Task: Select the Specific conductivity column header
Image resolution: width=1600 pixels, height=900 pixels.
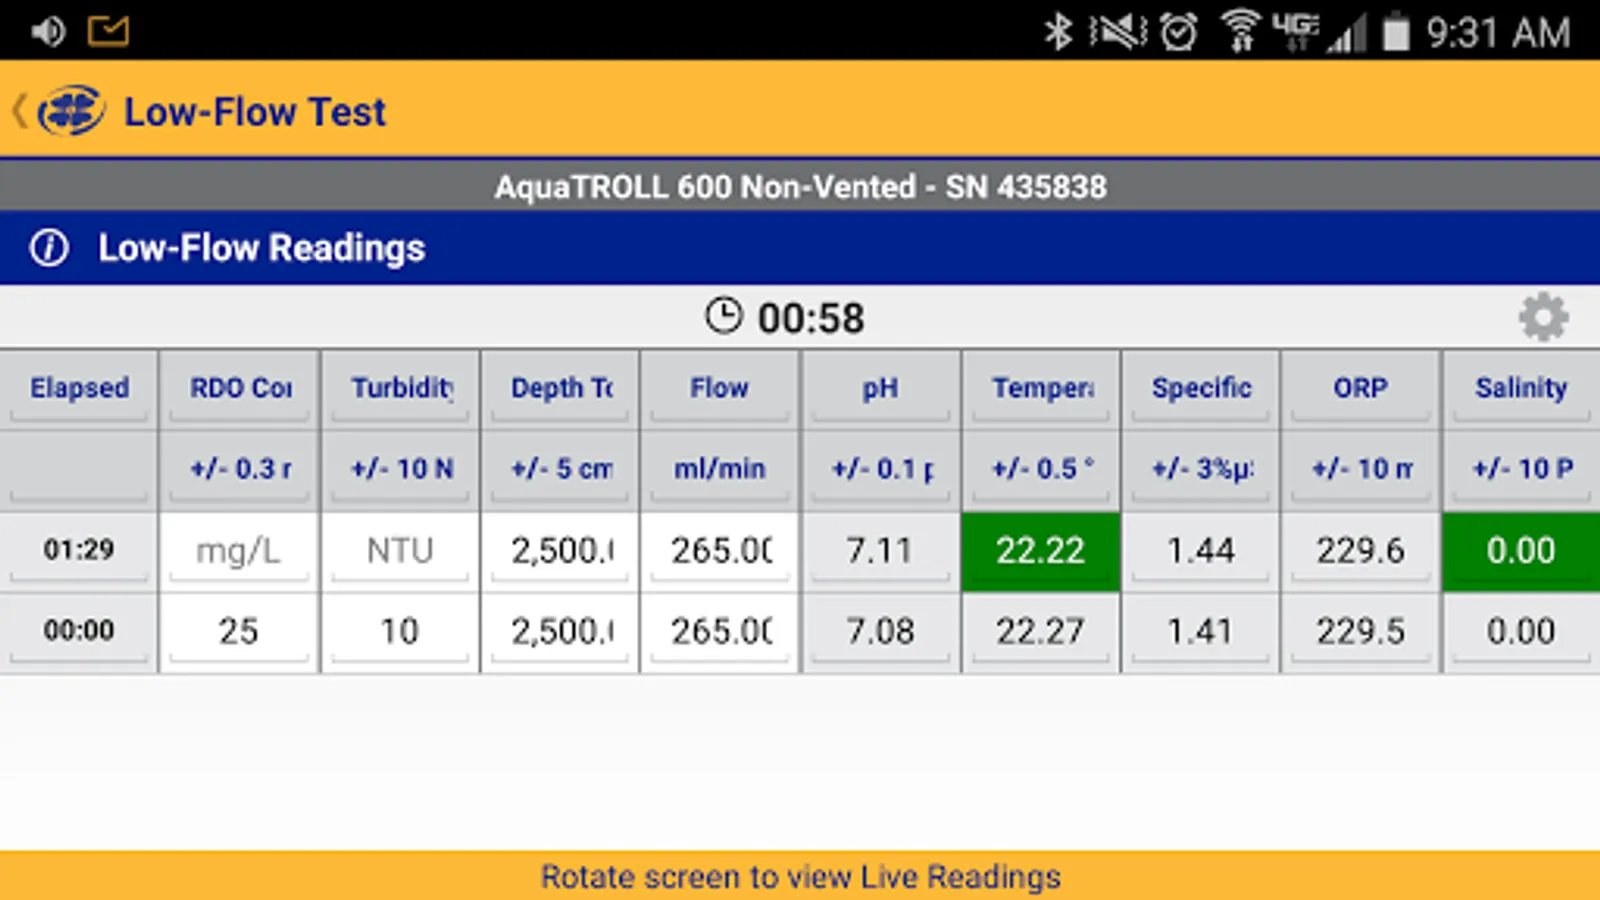Action: [1201, 389]
